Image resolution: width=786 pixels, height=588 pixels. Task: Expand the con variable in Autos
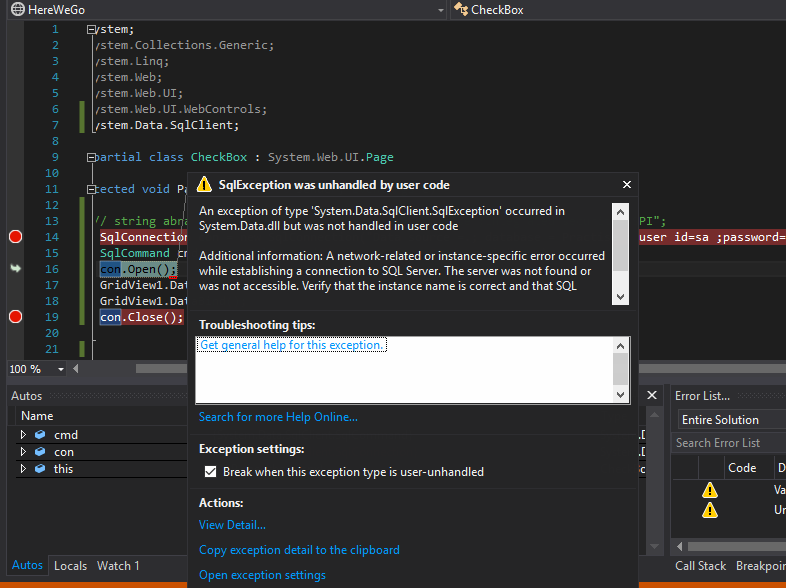coord(23,452)
